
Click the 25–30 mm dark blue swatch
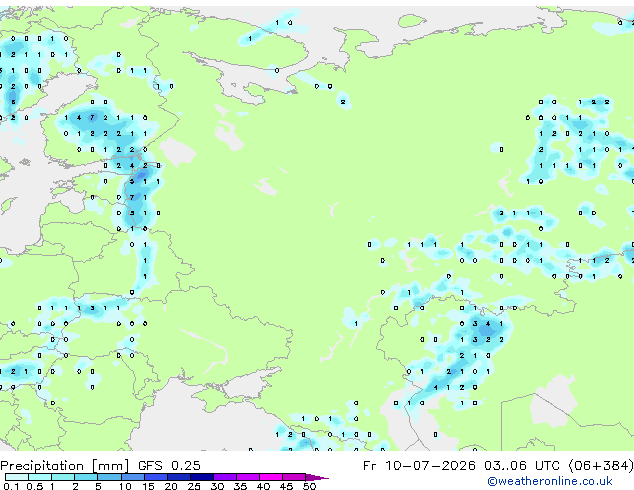pyautogui.click(x=201, y=477)
